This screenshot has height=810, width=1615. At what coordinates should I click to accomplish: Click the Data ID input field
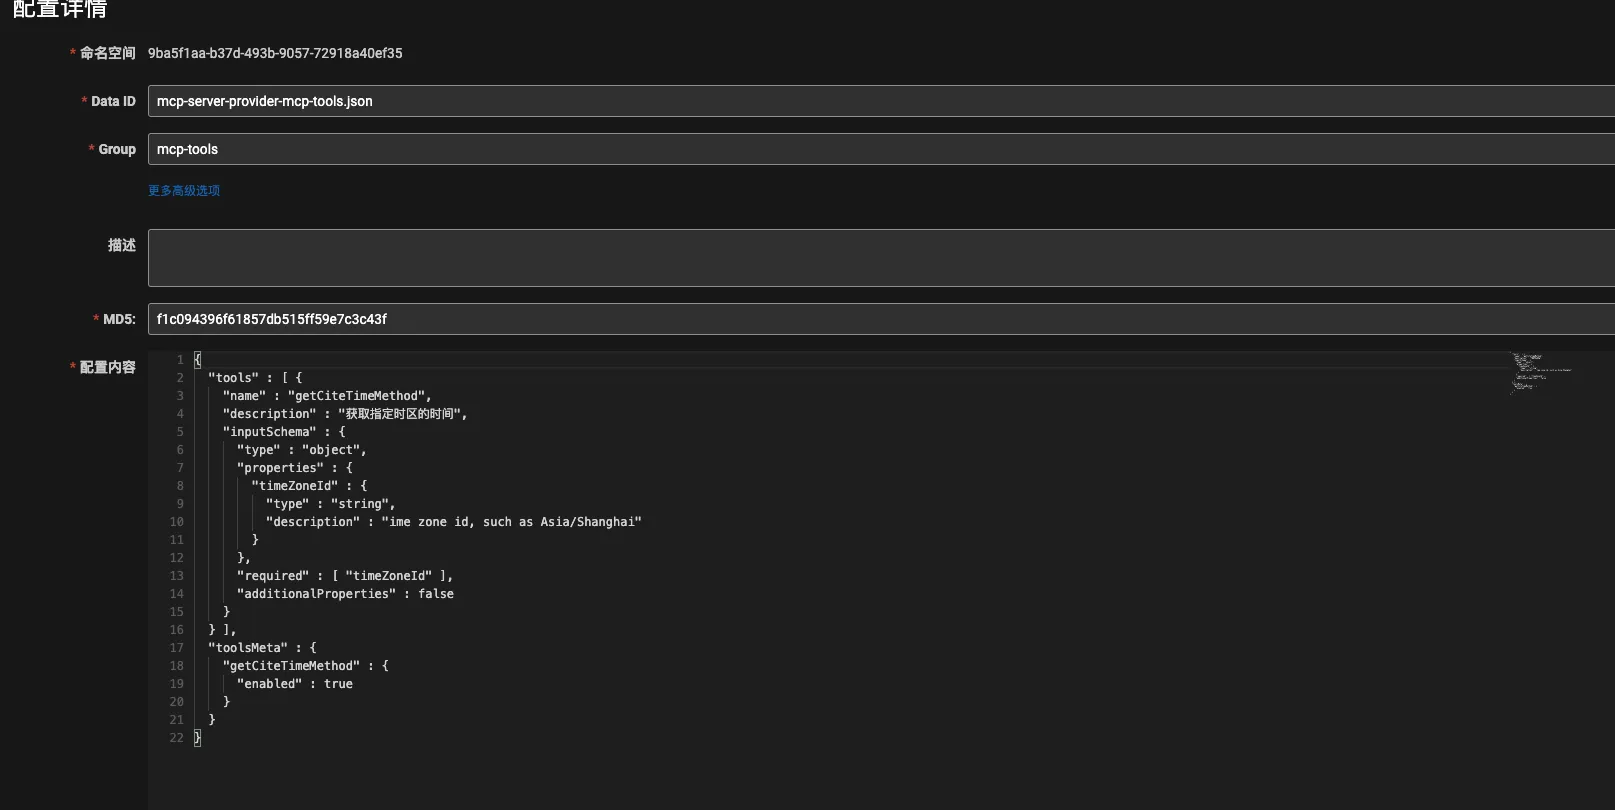click(x=880, y=101)
